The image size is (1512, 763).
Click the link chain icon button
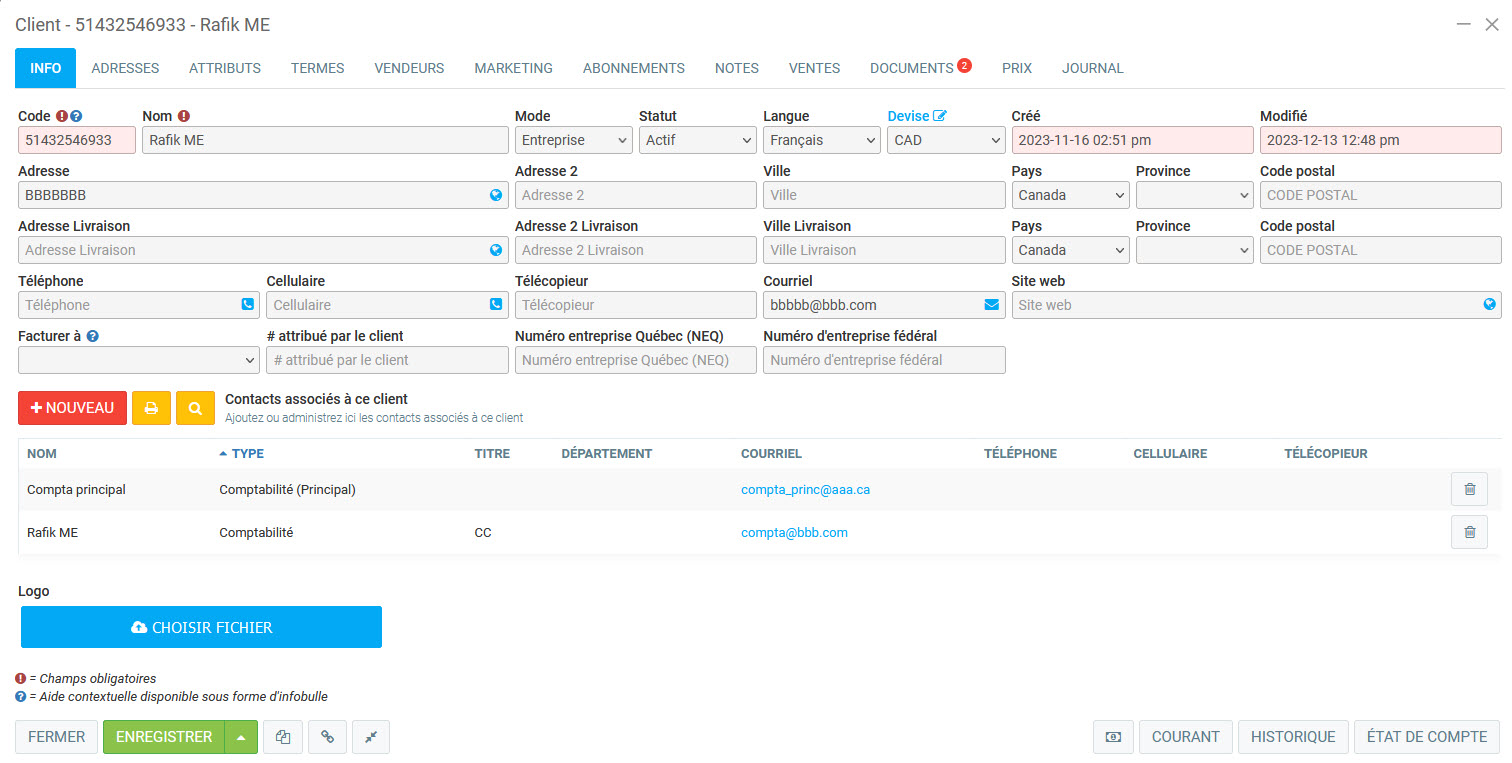[x=327, y=737]
